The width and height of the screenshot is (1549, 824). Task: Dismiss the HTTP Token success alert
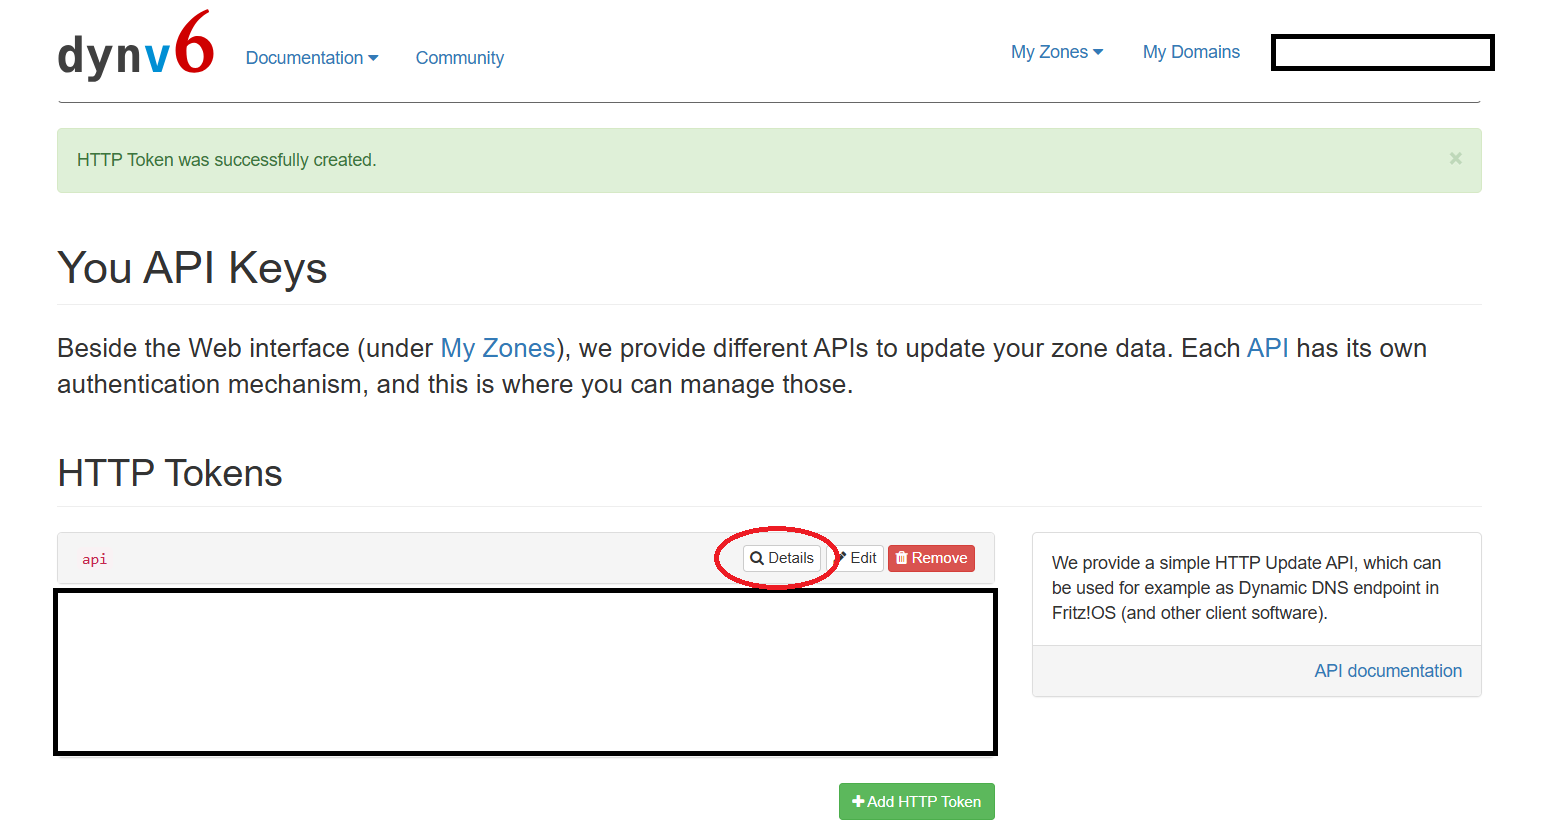[1455, 159]
